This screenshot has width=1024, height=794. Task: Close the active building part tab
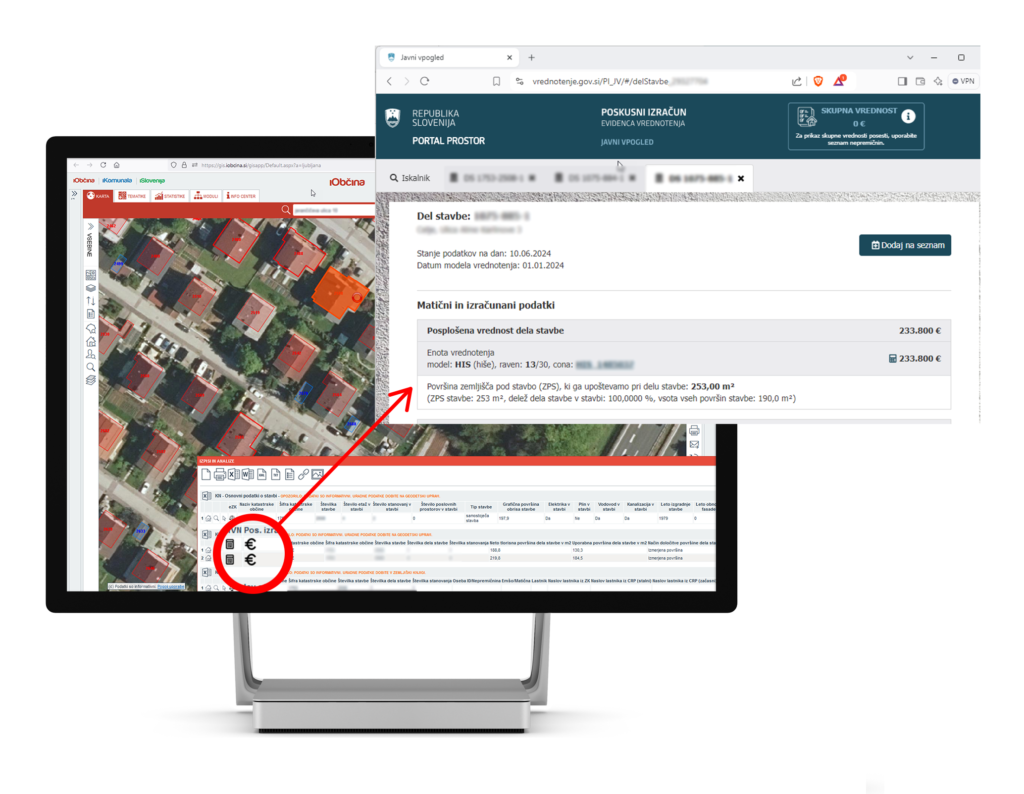click(740, 178)
